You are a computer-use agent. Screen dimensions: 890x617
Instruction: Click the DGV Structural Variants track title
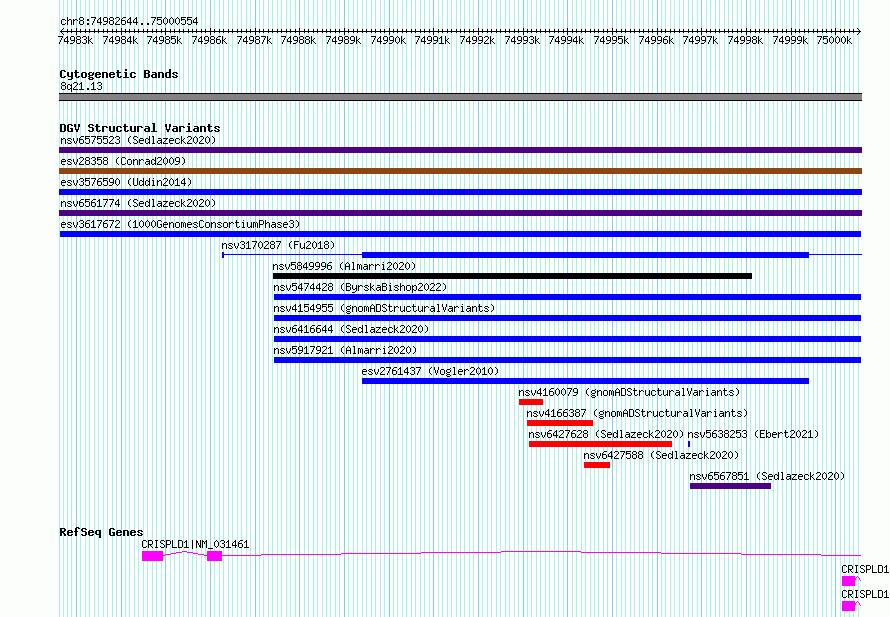pos(140,128)
